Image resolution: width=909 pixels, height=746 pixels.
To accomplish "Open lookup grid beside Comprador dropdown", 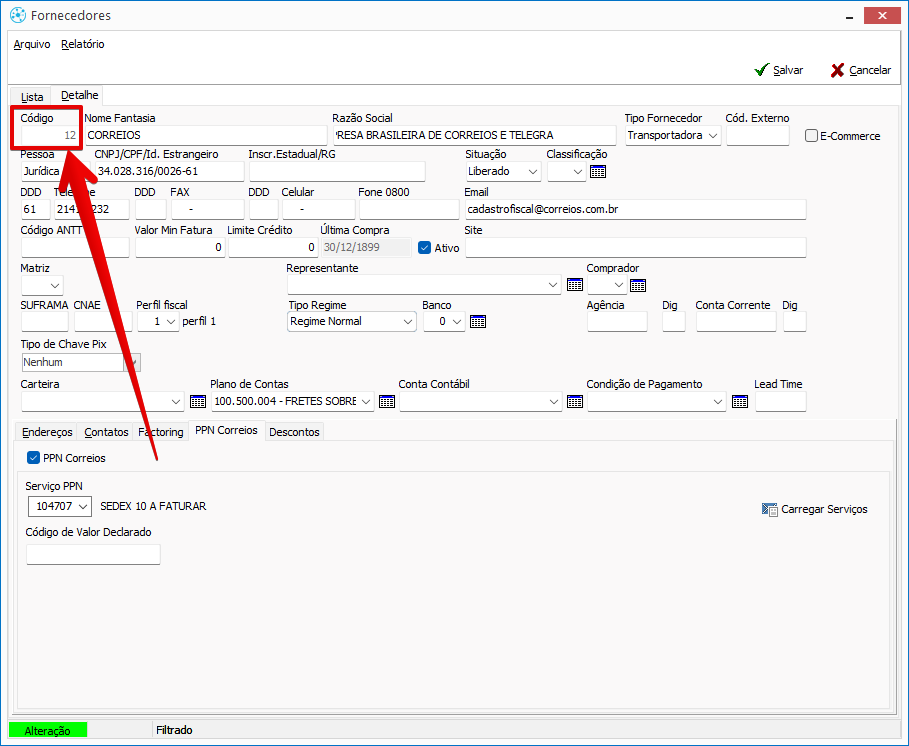I will [x=638, y=285].
